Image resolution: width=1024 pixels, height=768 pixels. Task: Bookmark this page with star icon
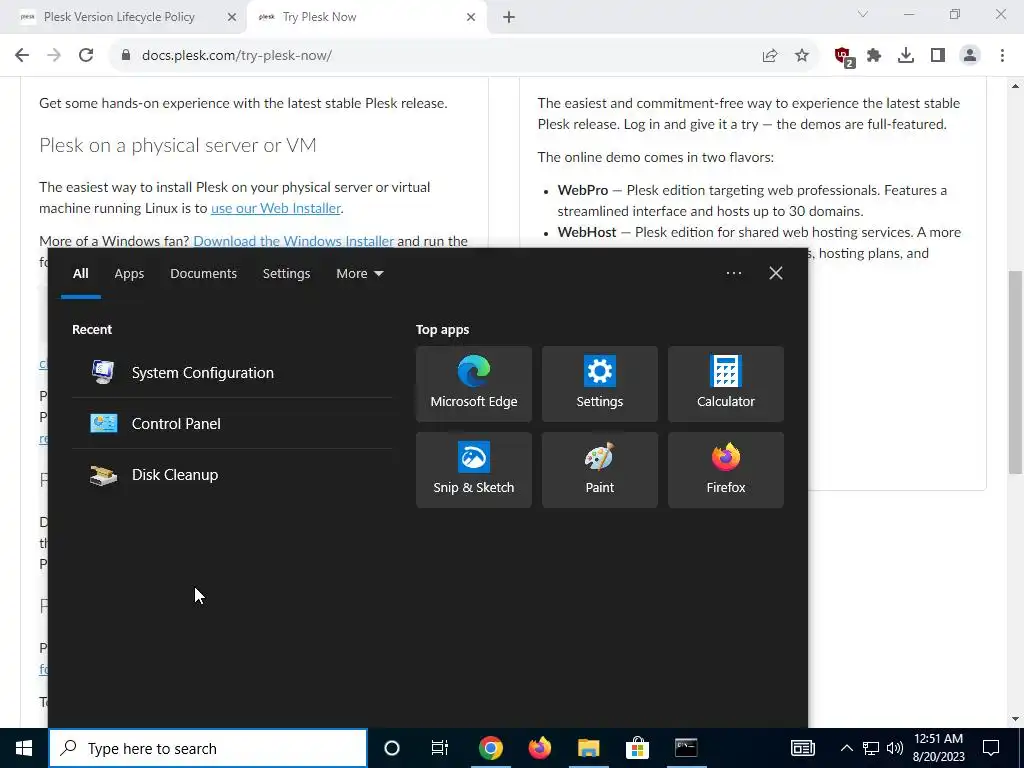pos(802,56)
